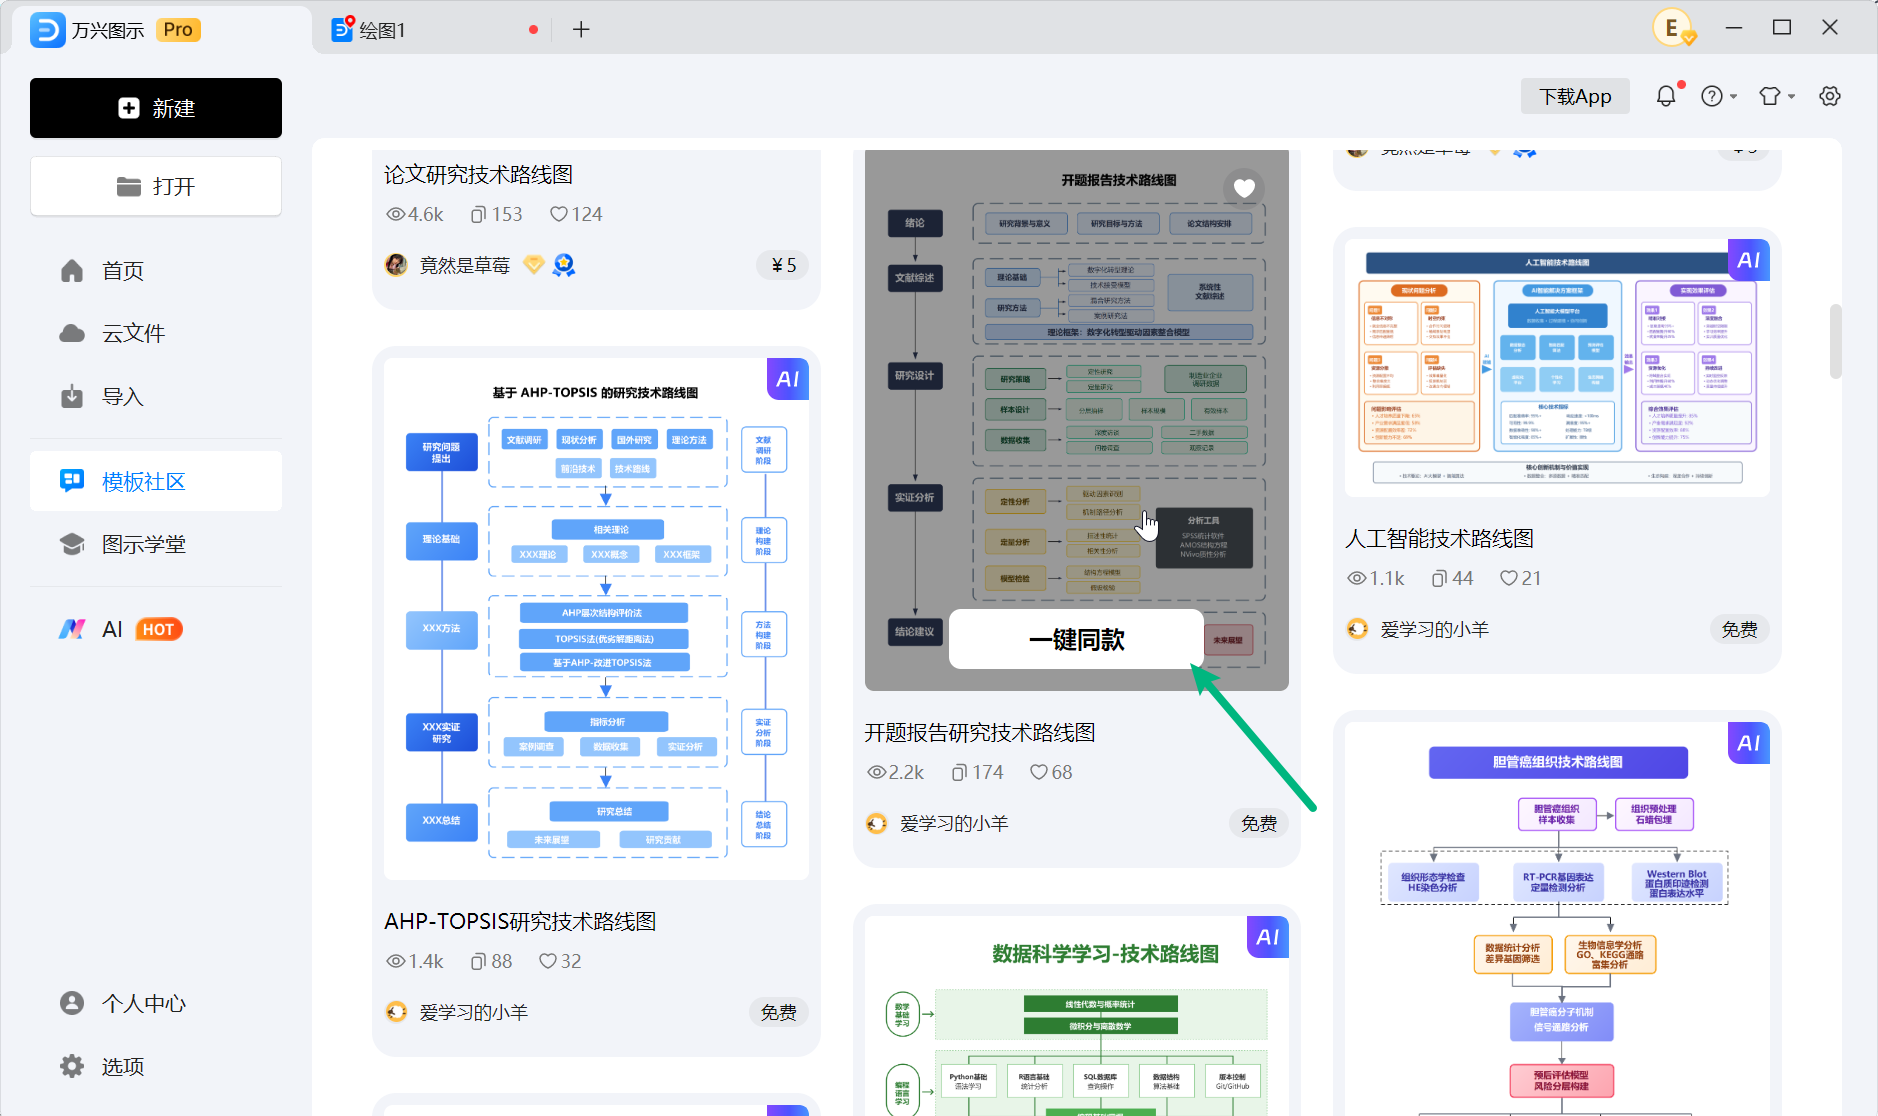The height and width of the screenshot is (1116, 1878).
Task: Open 云文件 cloud files section
Action: 156,333
